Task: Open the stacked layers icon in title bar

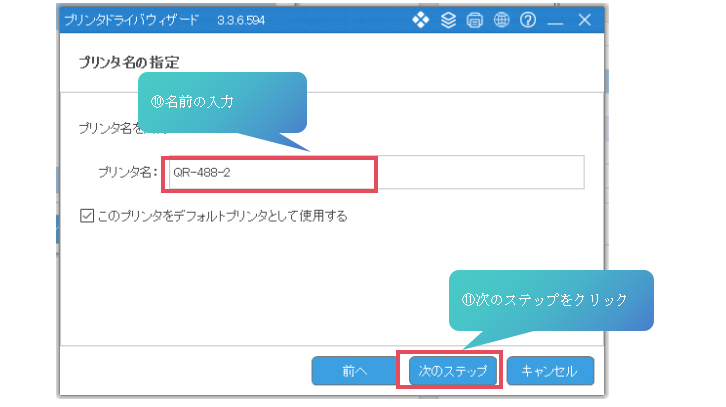Action: [x=448, y=20]
